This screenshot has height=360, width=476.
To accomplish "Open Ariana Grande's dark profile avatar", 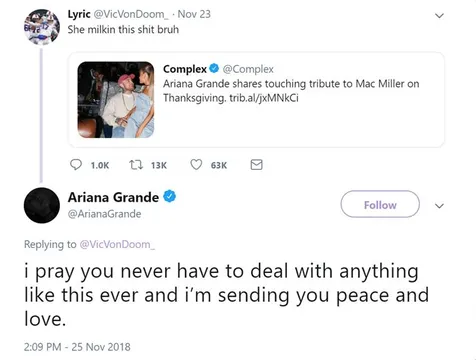I will click(x=42, y=205).
